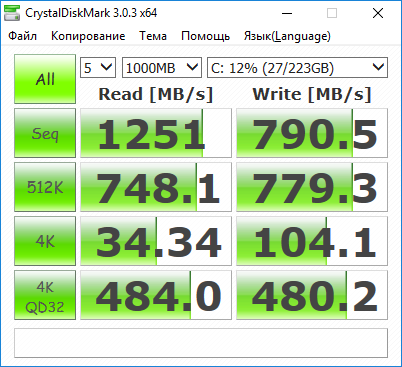Viewport: 402px width, 367px height.
Task: Click the 4K QD32 write result 480.2
Action: point(312,295)
